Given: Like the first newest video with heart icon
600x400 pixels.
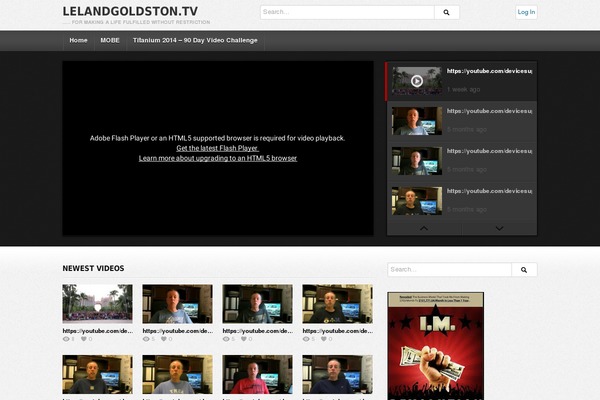Looking at the screenshot, I should point(83,339).
